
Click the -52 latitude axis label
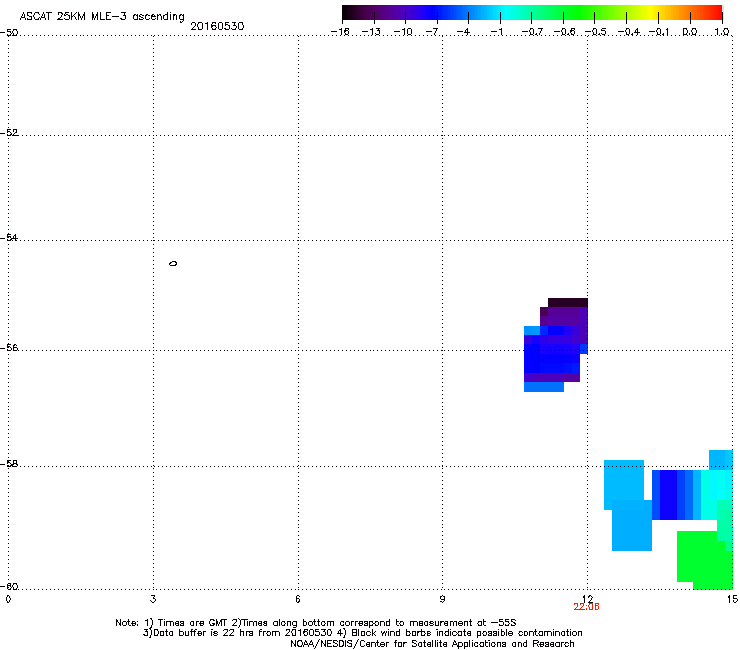[x=9, y=133]
